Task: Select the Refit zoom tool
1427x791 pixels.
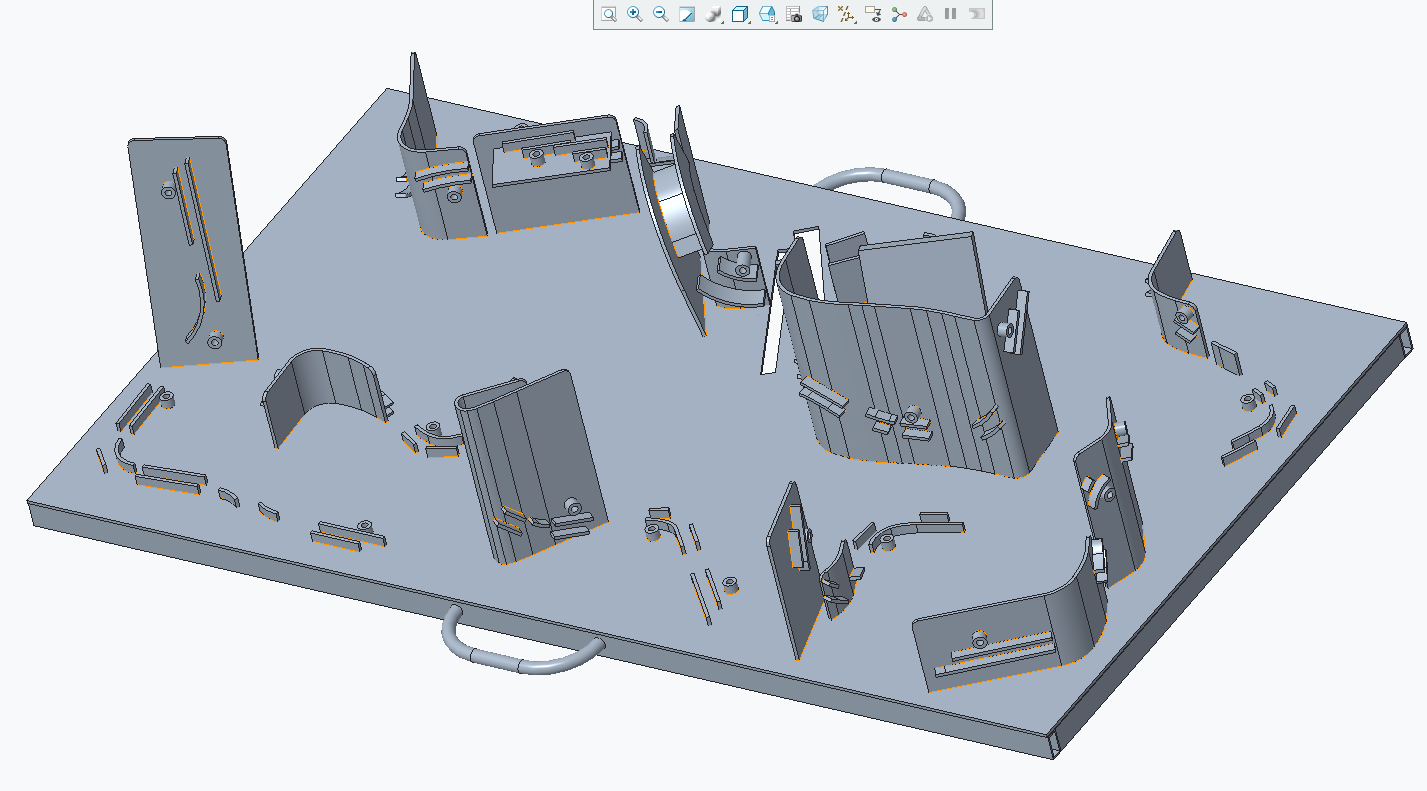Action: pos(608,15)
